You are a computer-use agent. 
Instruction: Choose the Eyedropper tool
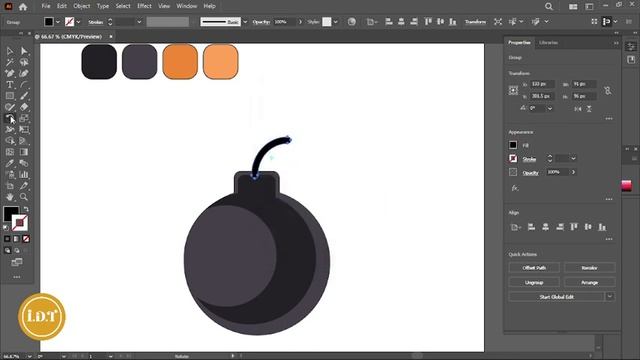pos(10,163)
